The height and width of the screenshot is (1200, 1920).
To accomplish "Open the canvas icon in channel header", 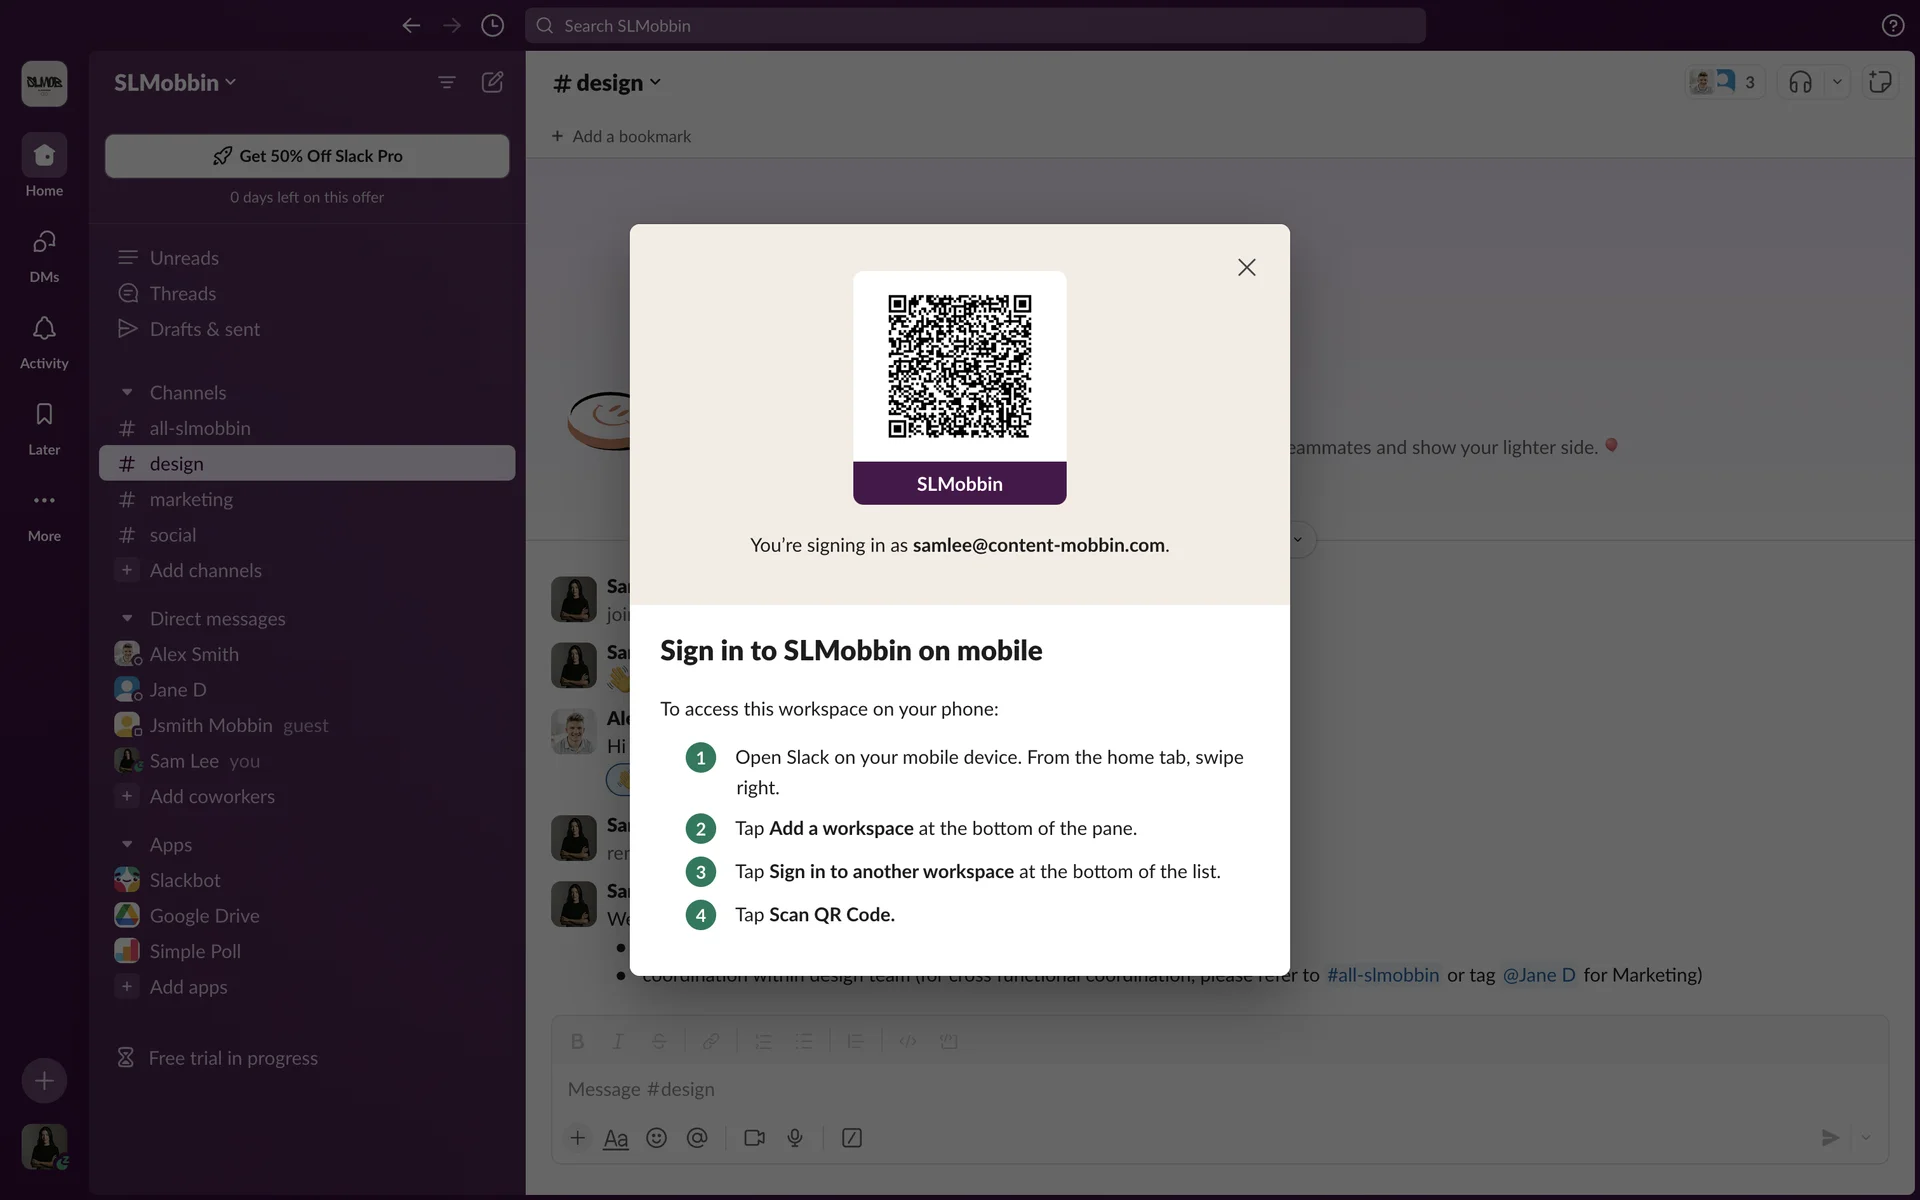I will point(1880,82).
